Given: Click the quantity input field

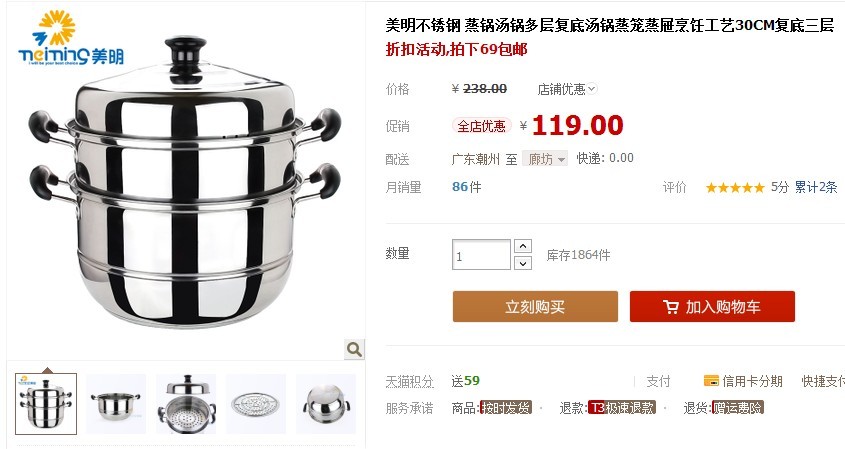Looking at the screenshot, I should [481, 254].
